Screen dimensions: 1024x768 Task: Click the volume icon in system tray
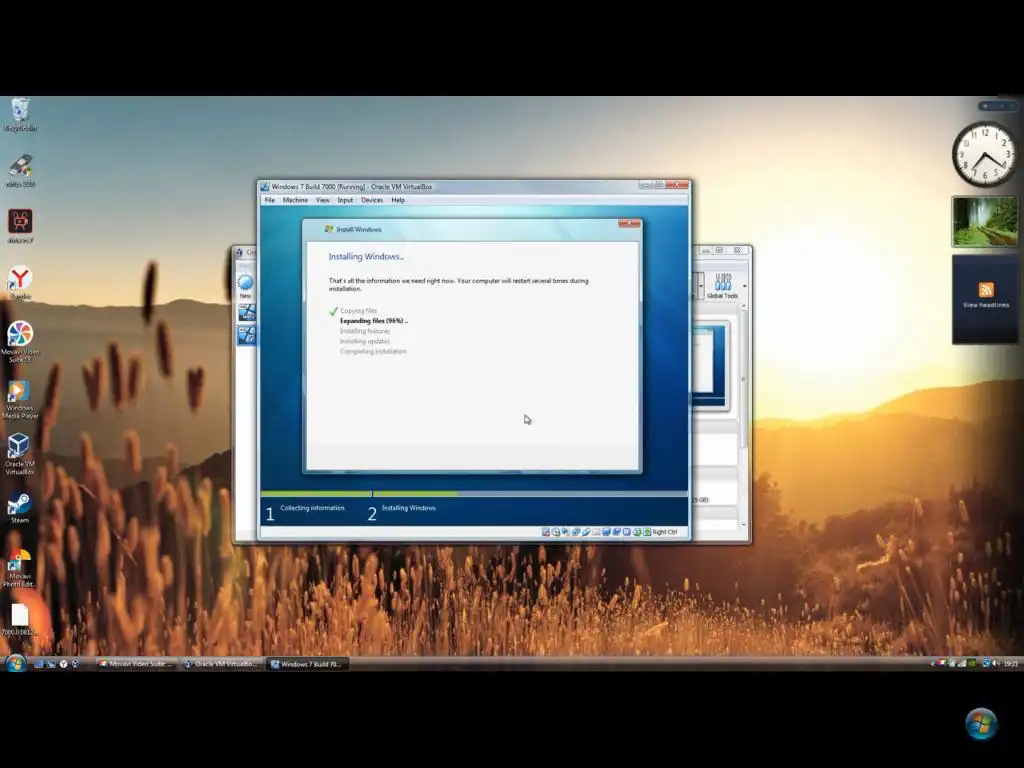[x=996, y=664]
